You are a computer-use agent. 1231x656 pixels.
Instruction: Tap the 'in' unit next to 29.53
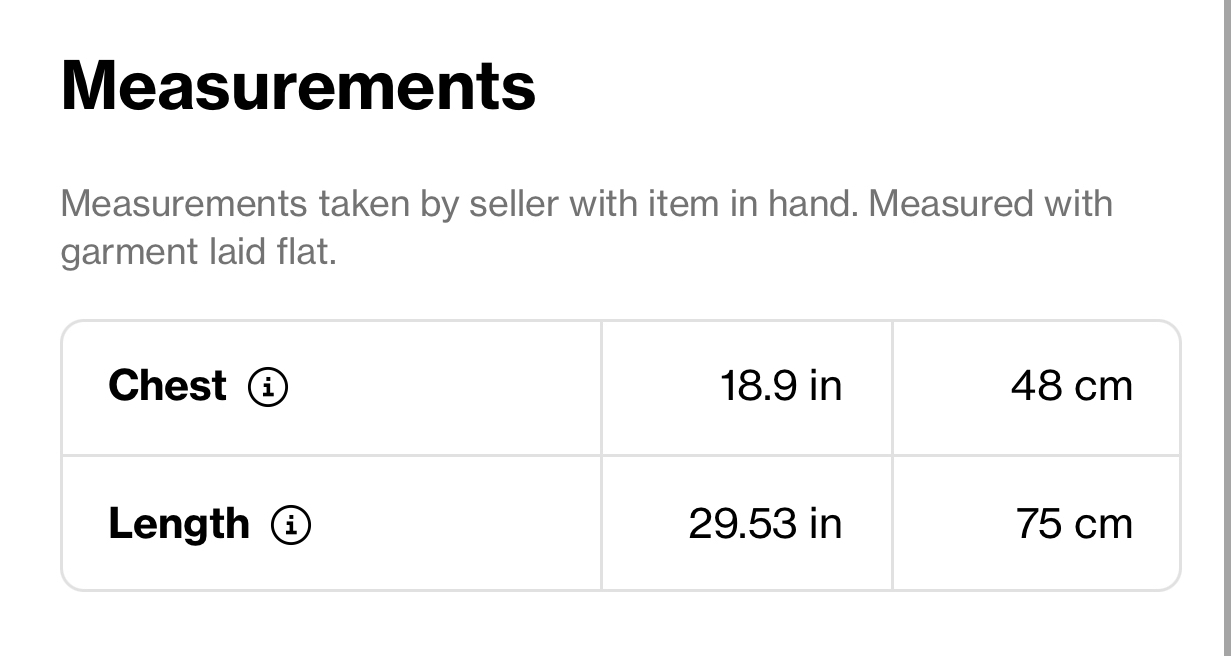tap(825, 524)
